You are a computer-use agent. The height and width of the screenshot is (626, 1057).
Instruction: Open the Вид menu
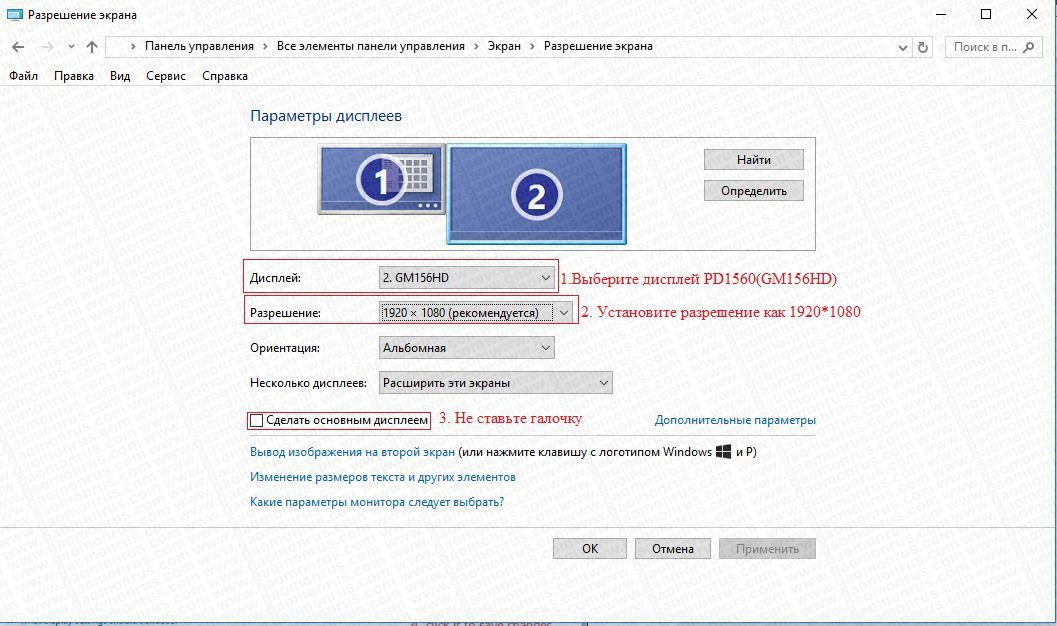pos(120,75)
